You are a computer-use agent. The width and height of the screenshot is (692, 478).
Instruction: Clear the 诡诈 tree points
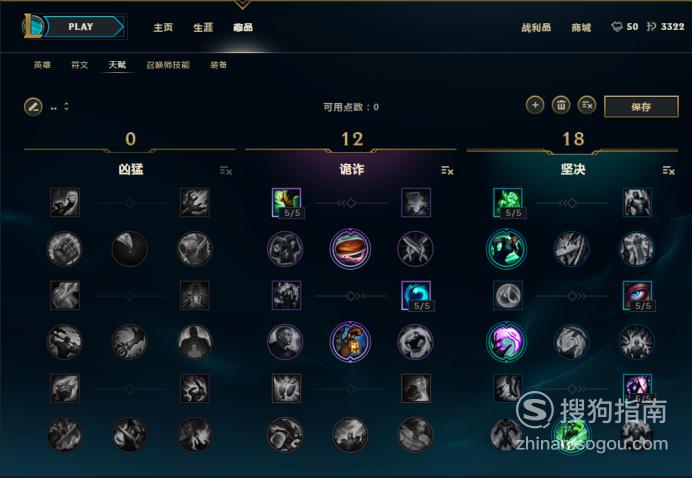pos(447,170)
